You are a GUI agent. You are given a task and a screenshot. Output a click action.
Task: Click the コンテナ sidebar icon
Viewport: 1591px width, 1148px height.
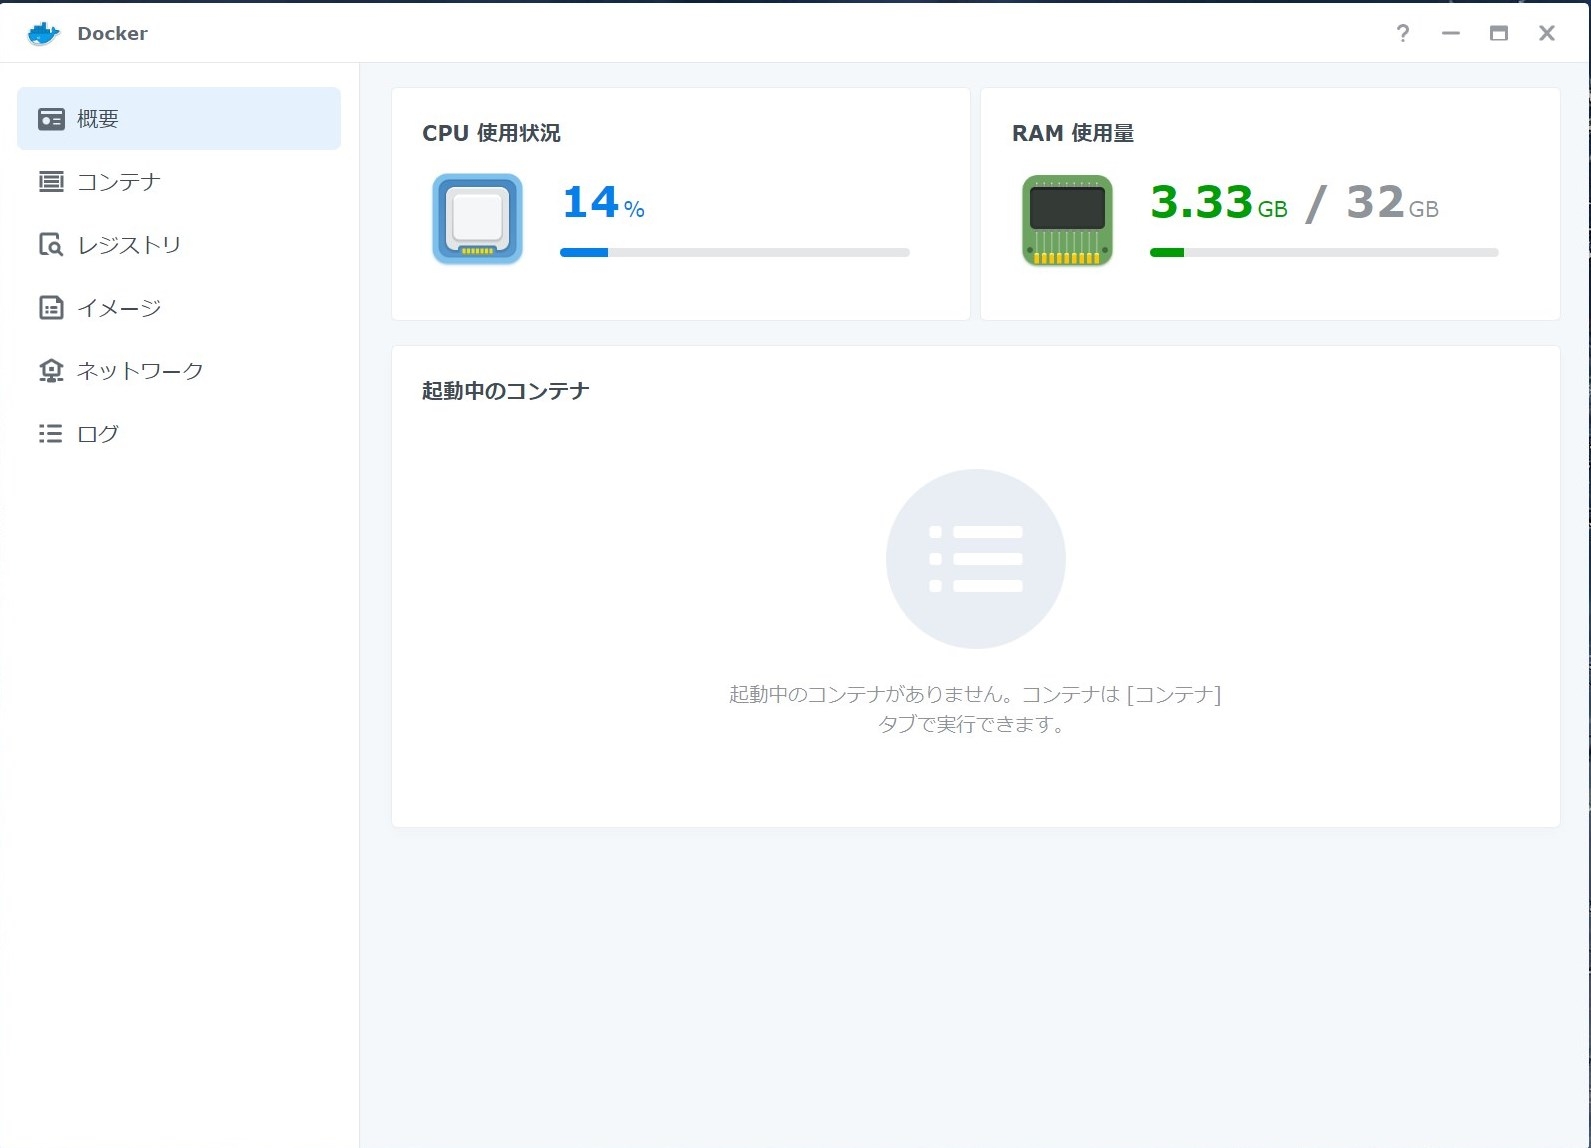[x=51, y=182]
